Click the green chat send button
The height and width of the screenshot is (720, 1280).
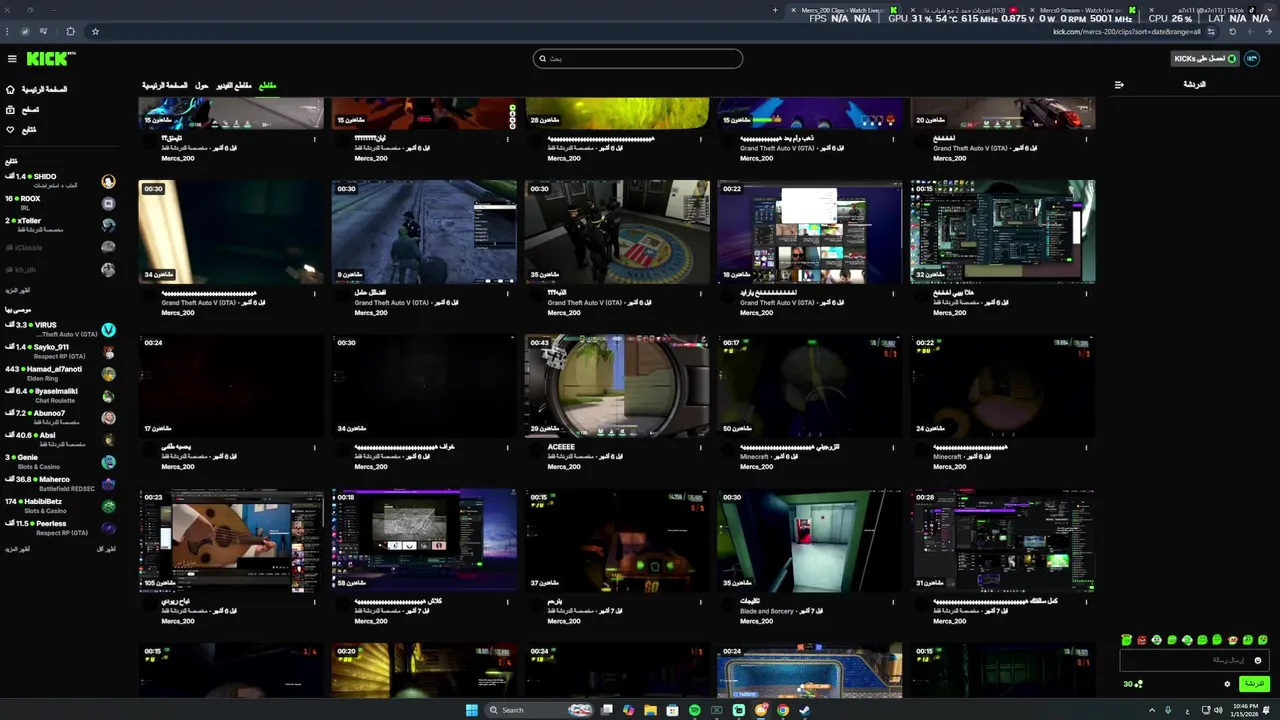1254,684
